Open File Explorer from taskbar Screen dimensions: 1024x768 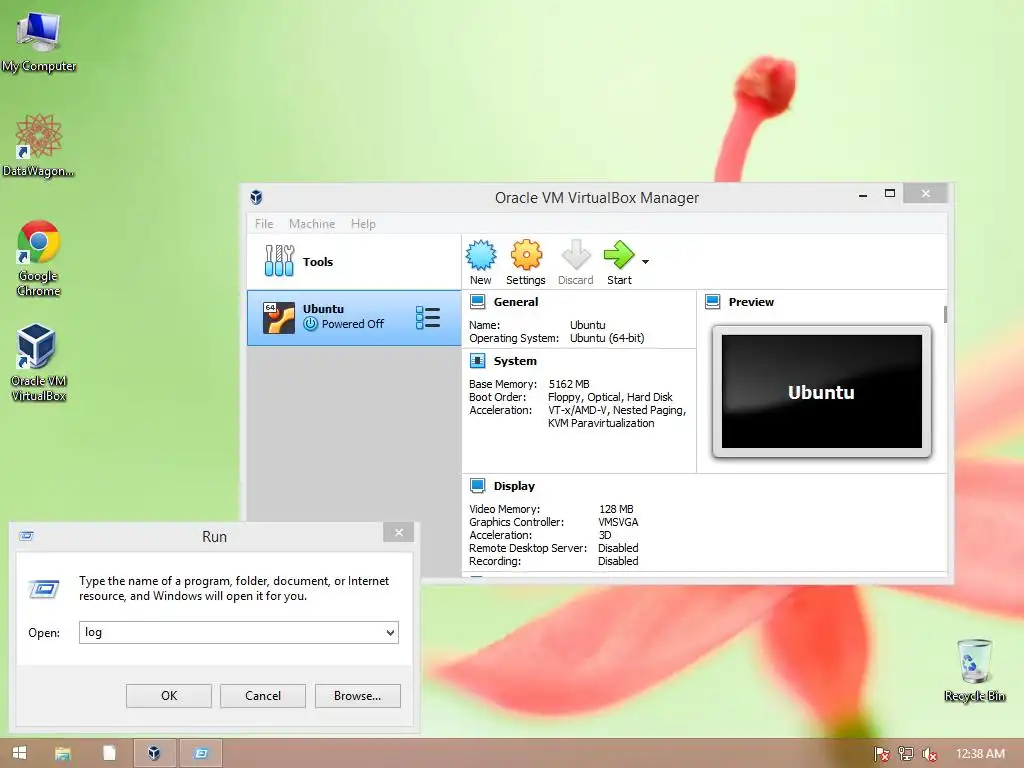(x=63, y=753)
